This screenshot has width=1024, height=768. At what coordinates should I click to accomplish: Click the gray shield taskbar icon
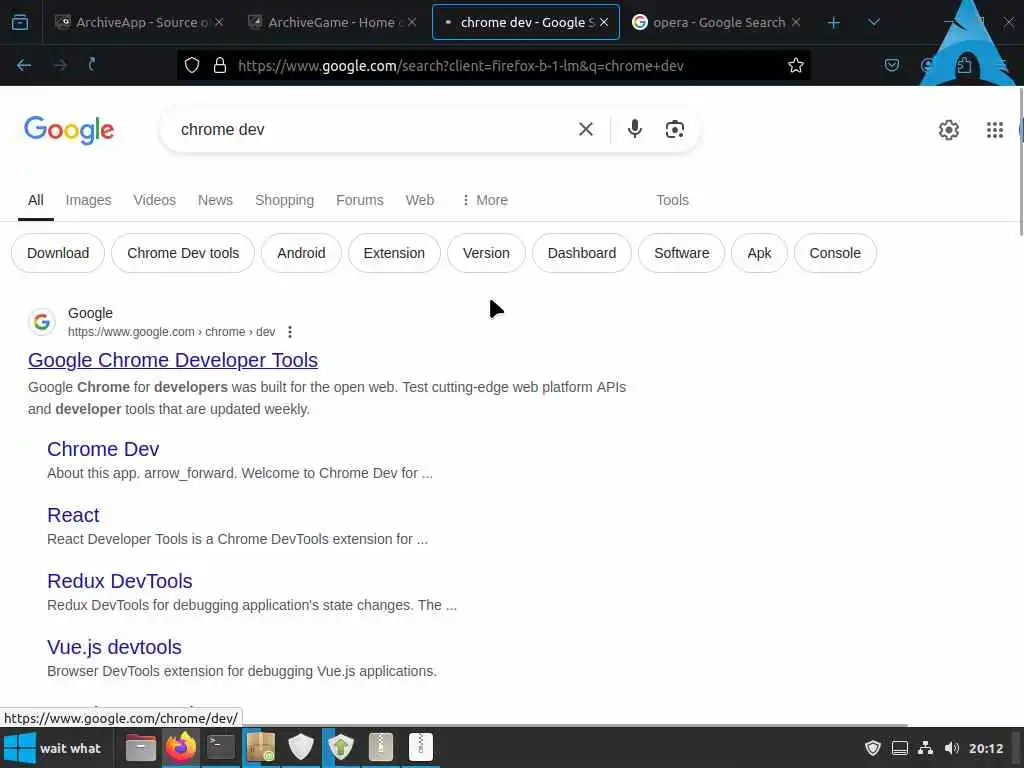pyautogui.click(x=301, y=747)
